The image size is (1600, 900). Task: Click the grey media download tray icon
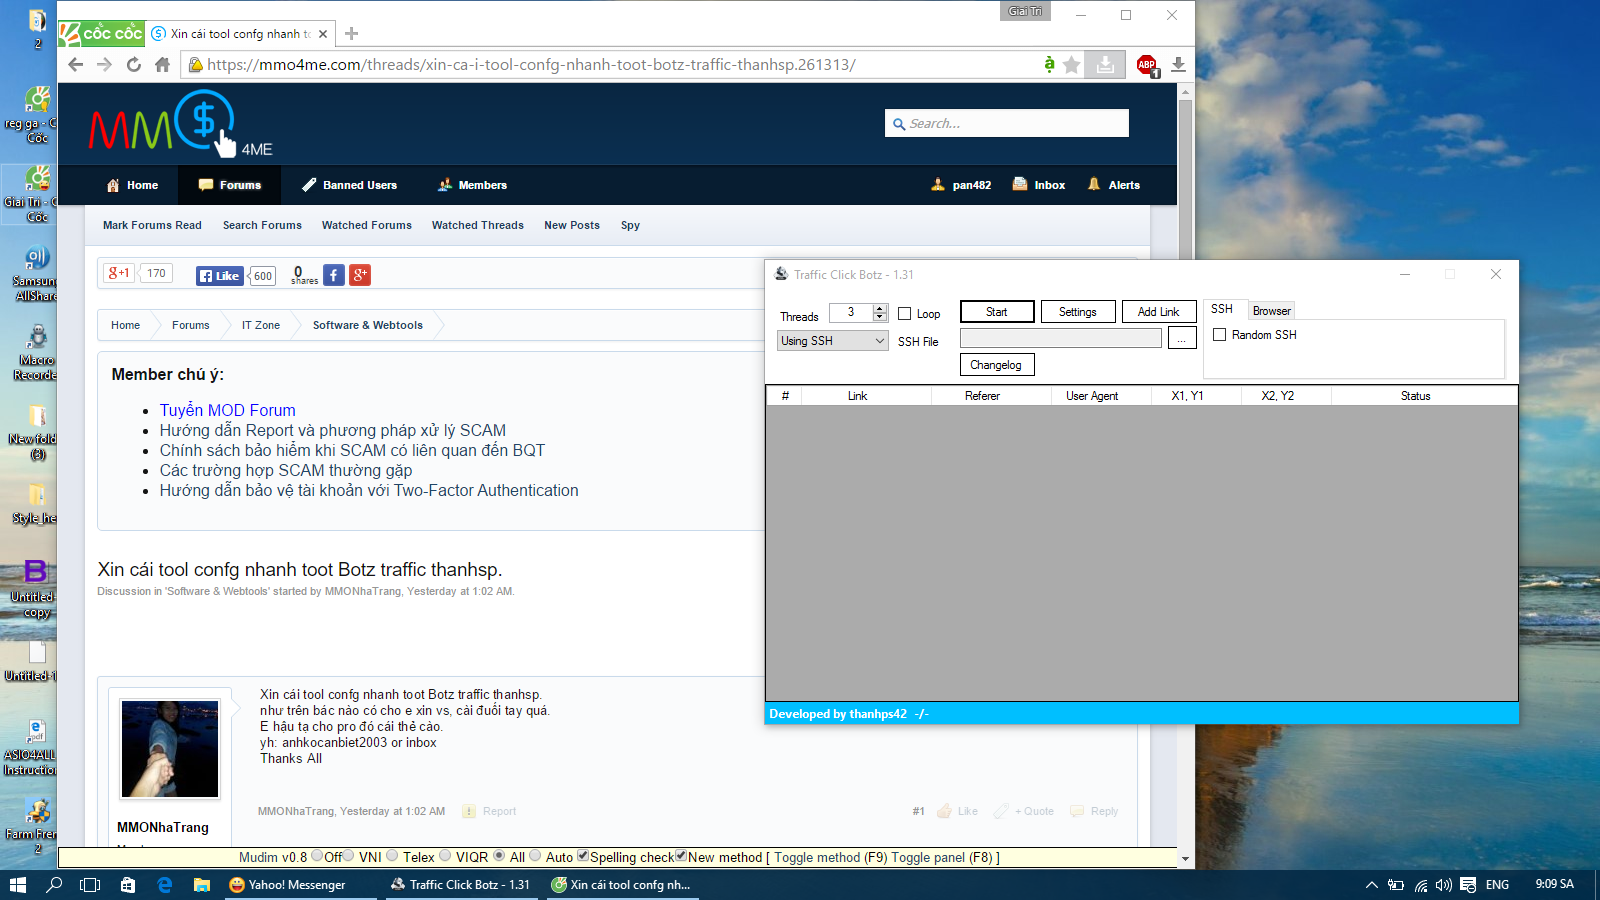point(1105,65)
